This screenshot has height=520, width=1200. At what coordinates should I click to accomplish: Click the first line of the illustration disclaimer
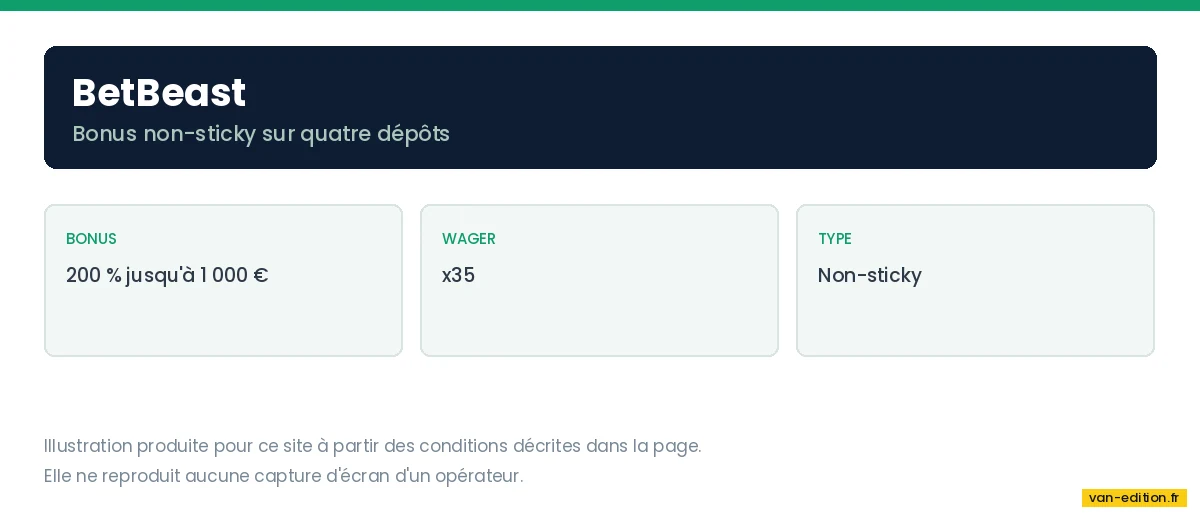[x=373, y=446]
